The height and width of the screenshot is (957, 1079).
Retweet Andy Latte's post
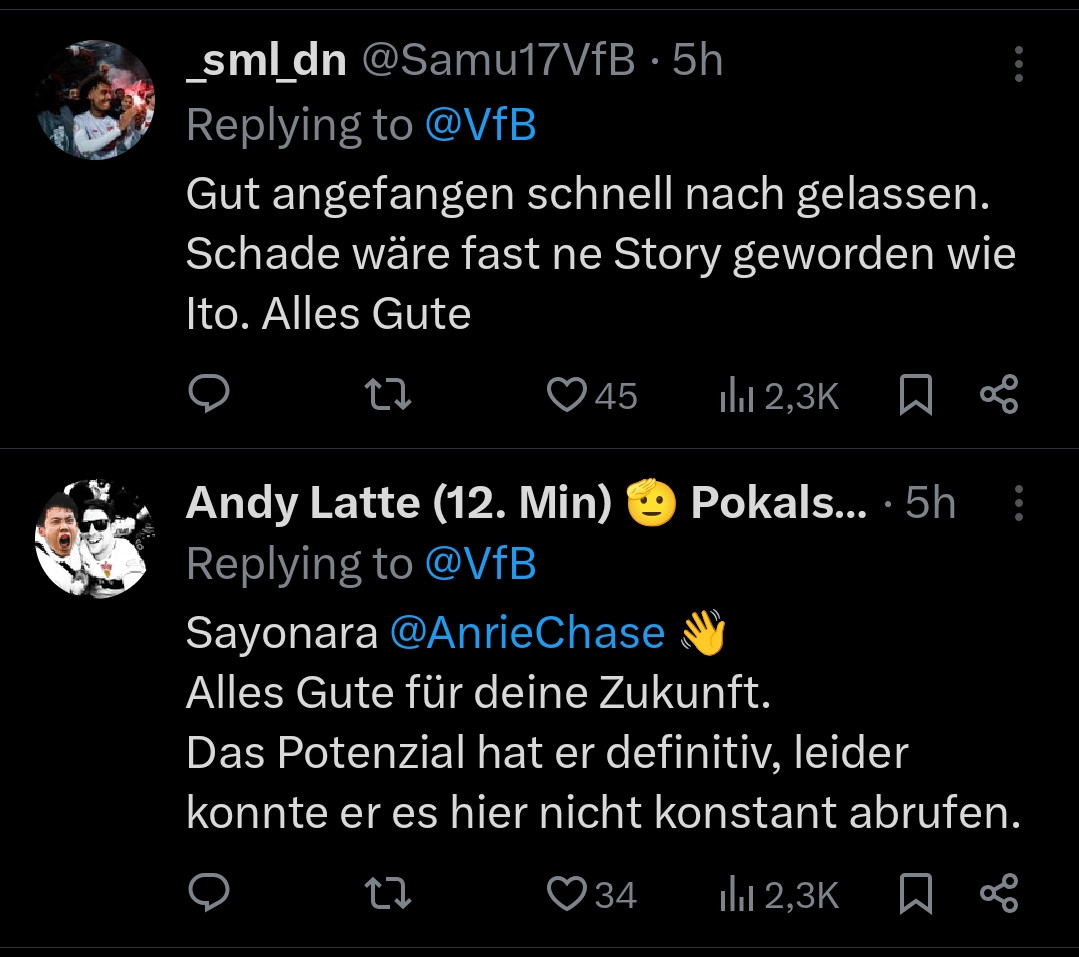coord(388,893)
